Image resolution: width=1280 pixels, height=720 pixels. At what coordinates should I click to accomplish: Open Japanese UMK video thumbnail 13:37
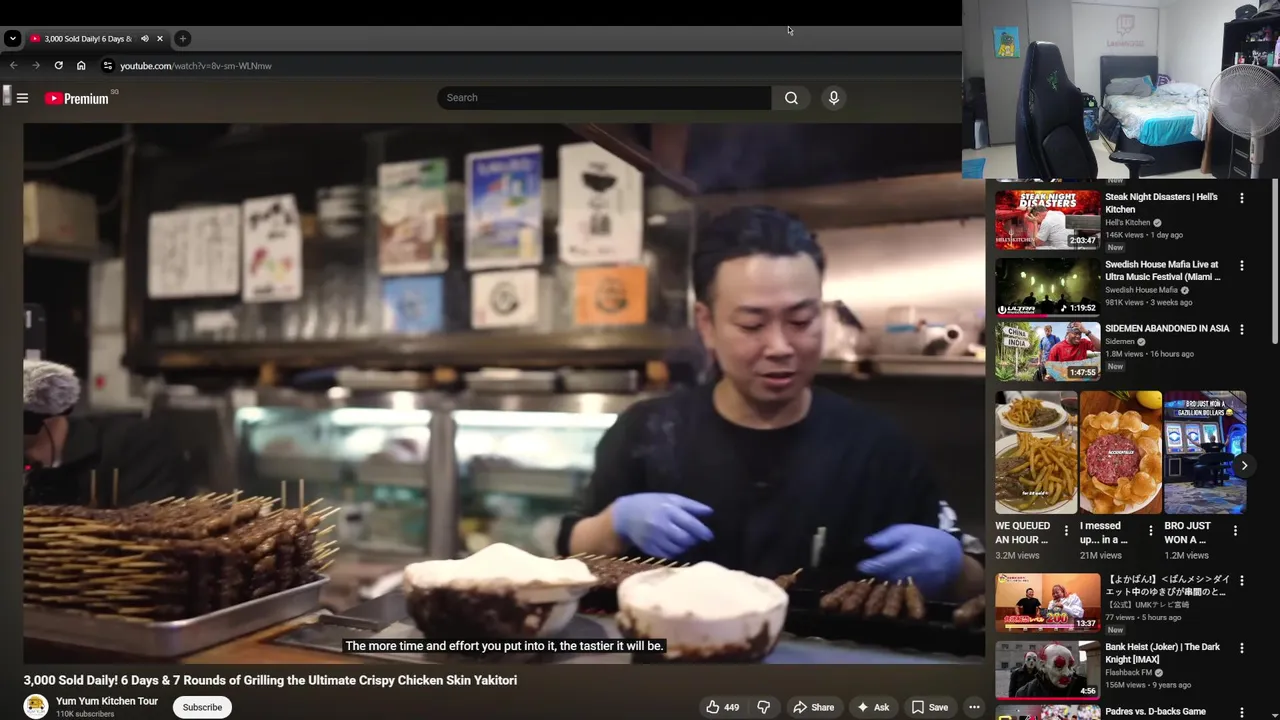(1047, 602)
